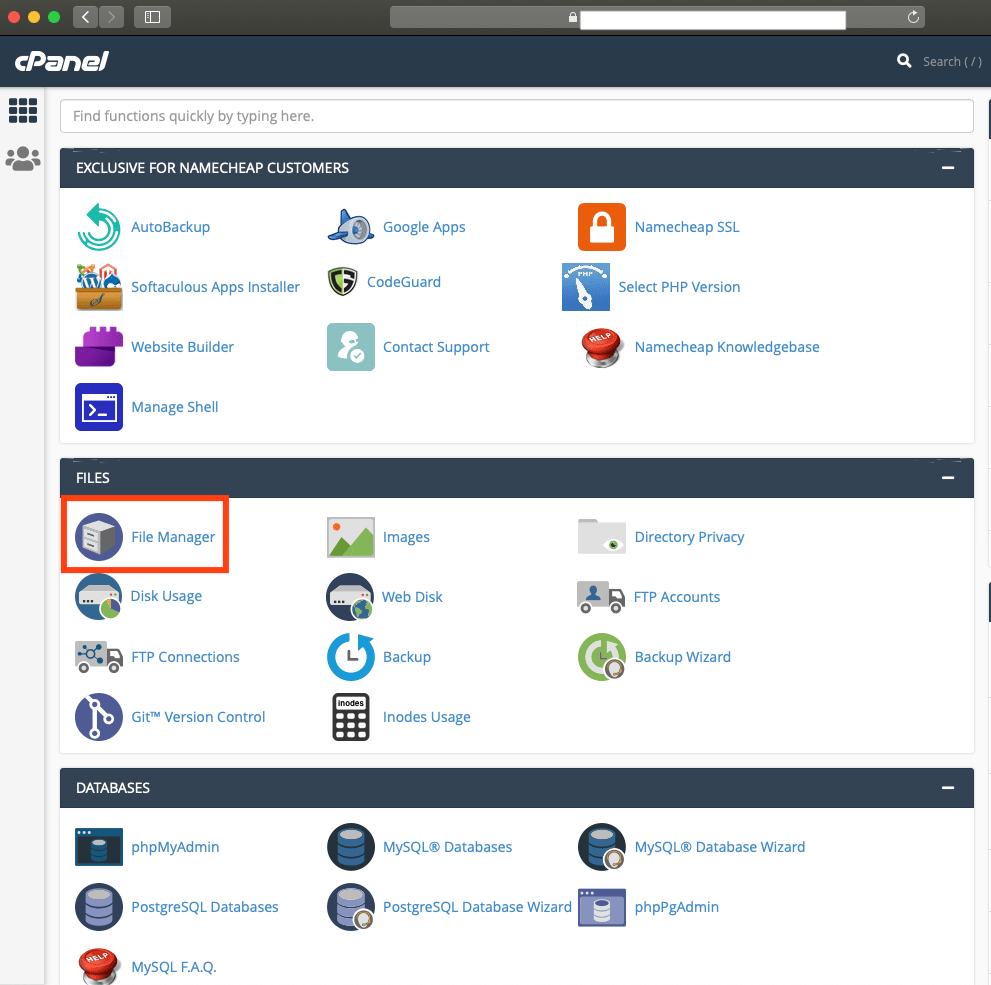Viewport: 991px width, 985px height.
Task: Open the phpMyAdmin icon
Action: (99, 847)
